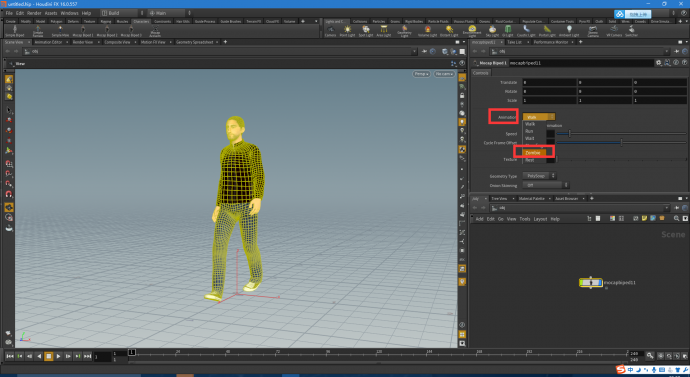The width and height of the screenshot is (690, 377).
Task: Click the Mocap Acrobatic shelf tool
Action: [x=155, y=31]
